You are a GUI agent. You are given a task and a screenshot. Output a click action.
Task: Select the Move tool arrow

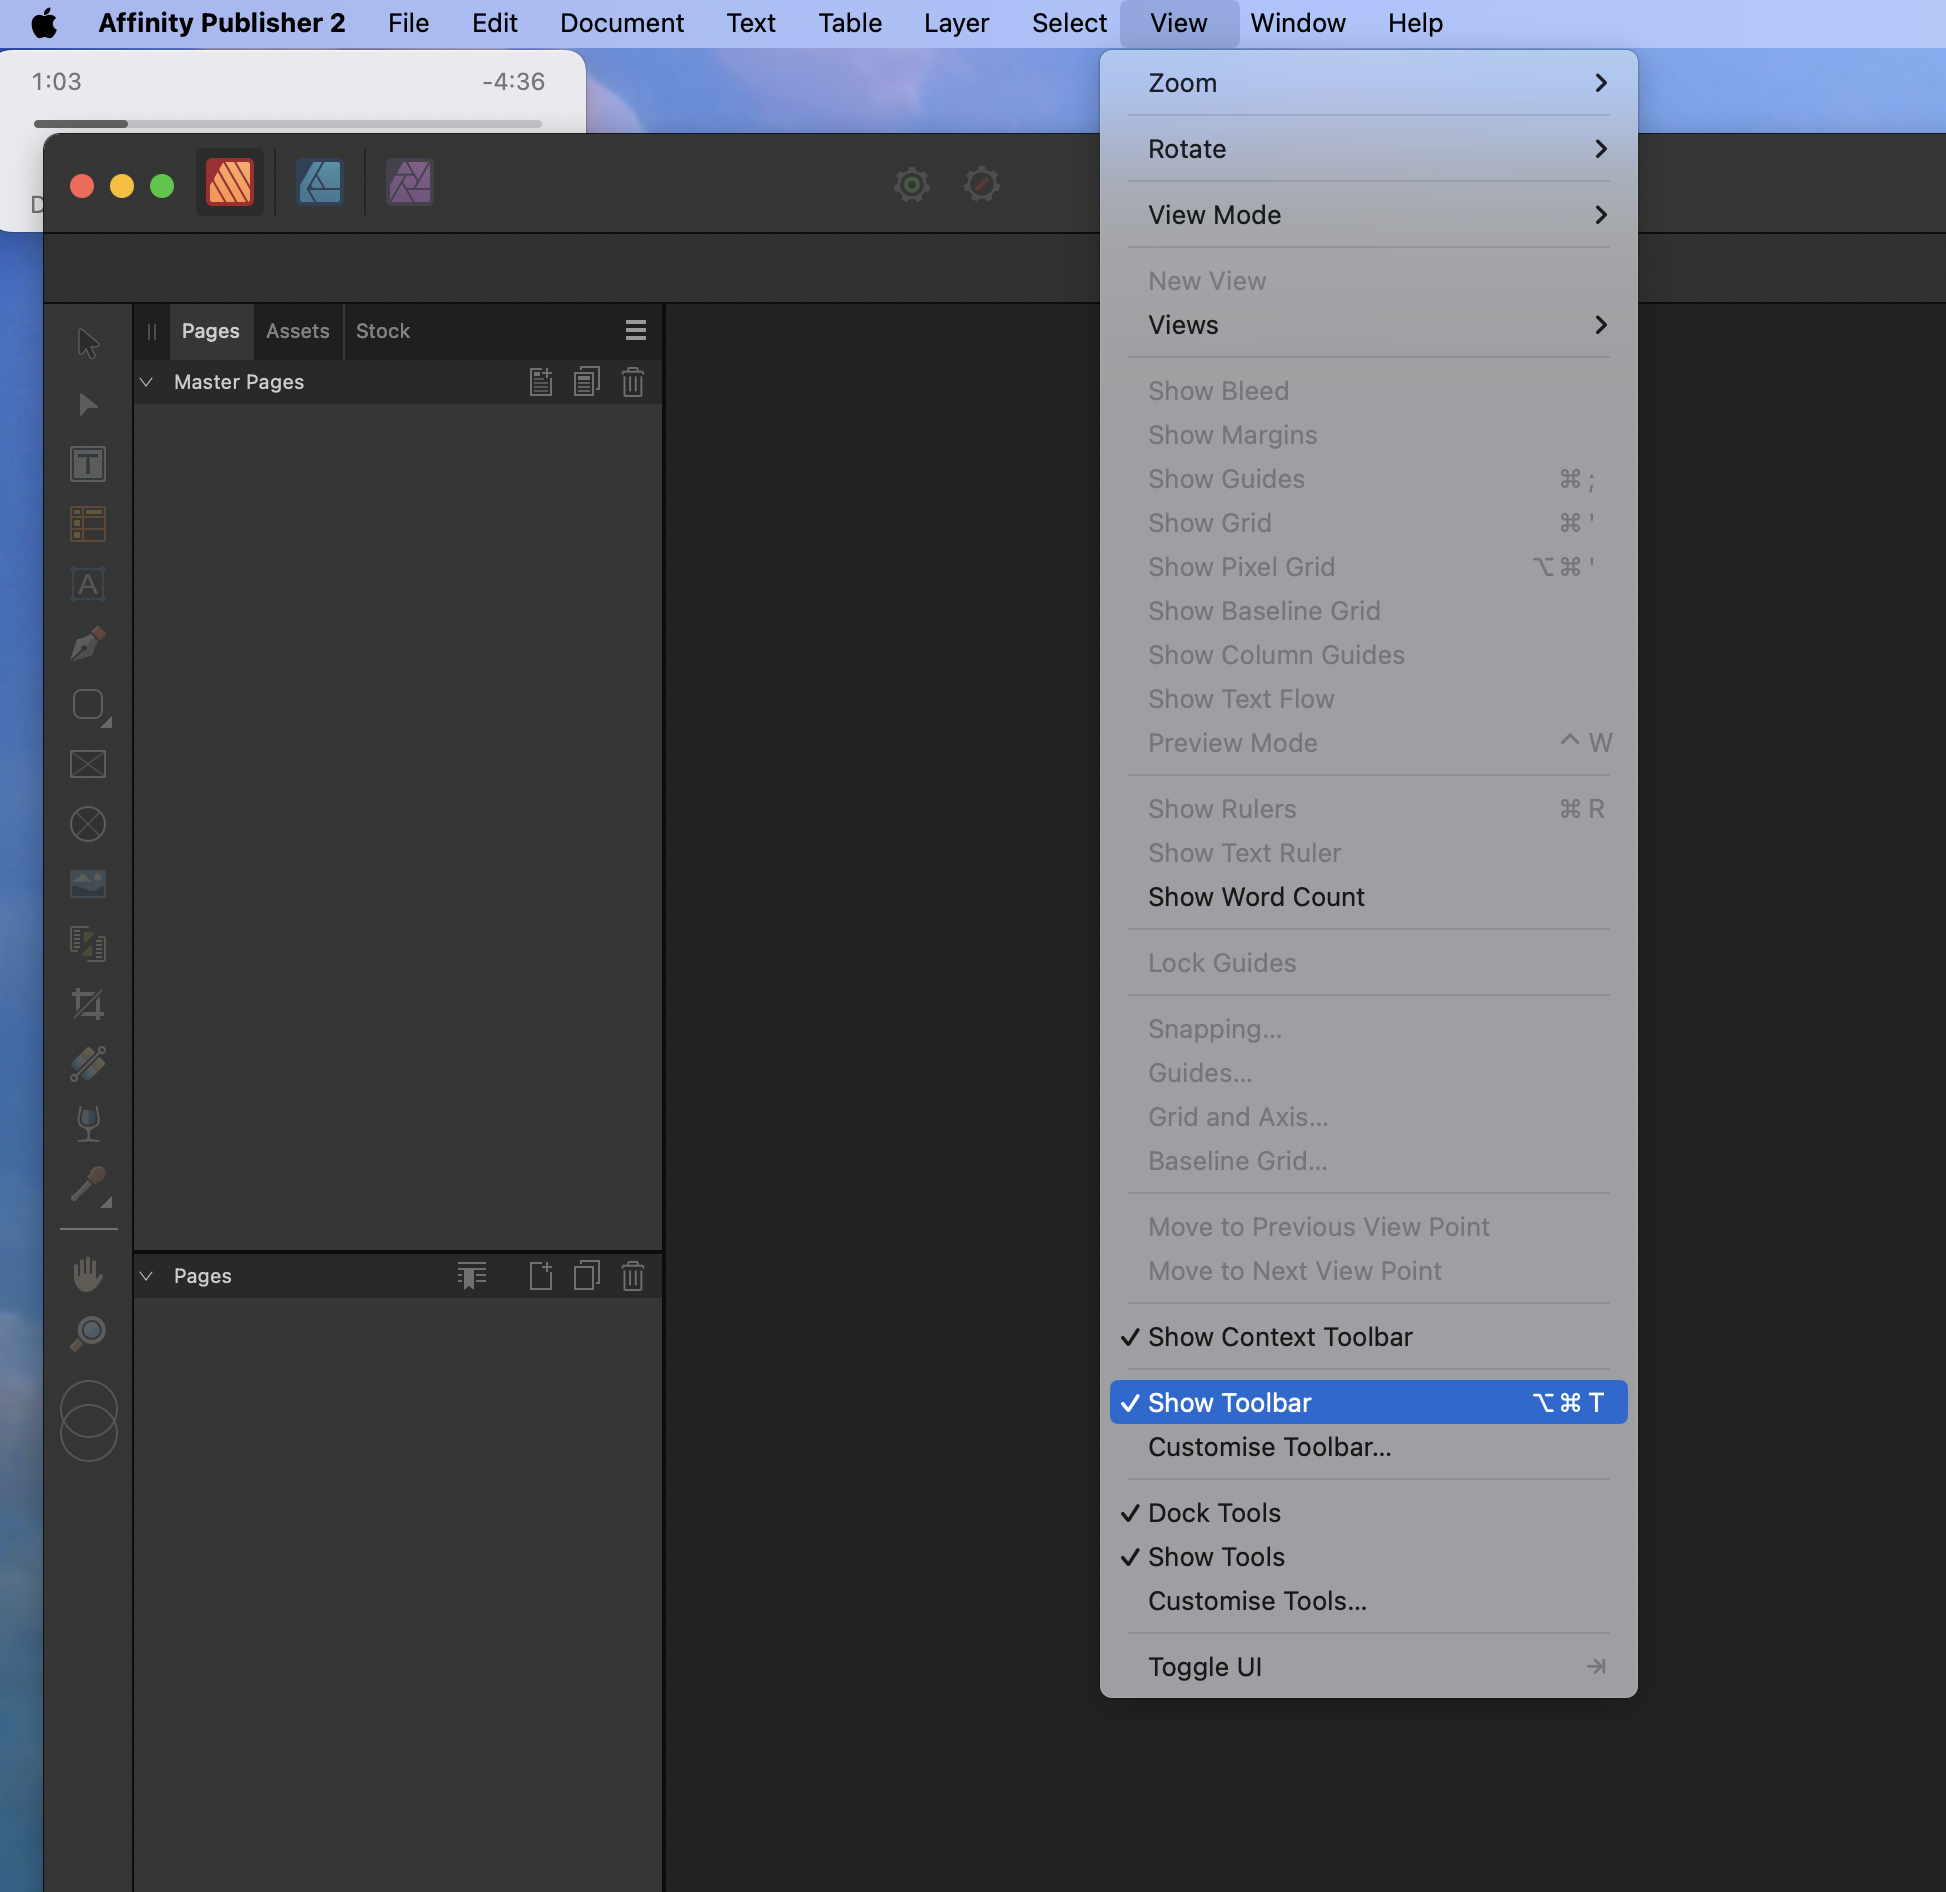pyautogui.click(x=88, y=343)
